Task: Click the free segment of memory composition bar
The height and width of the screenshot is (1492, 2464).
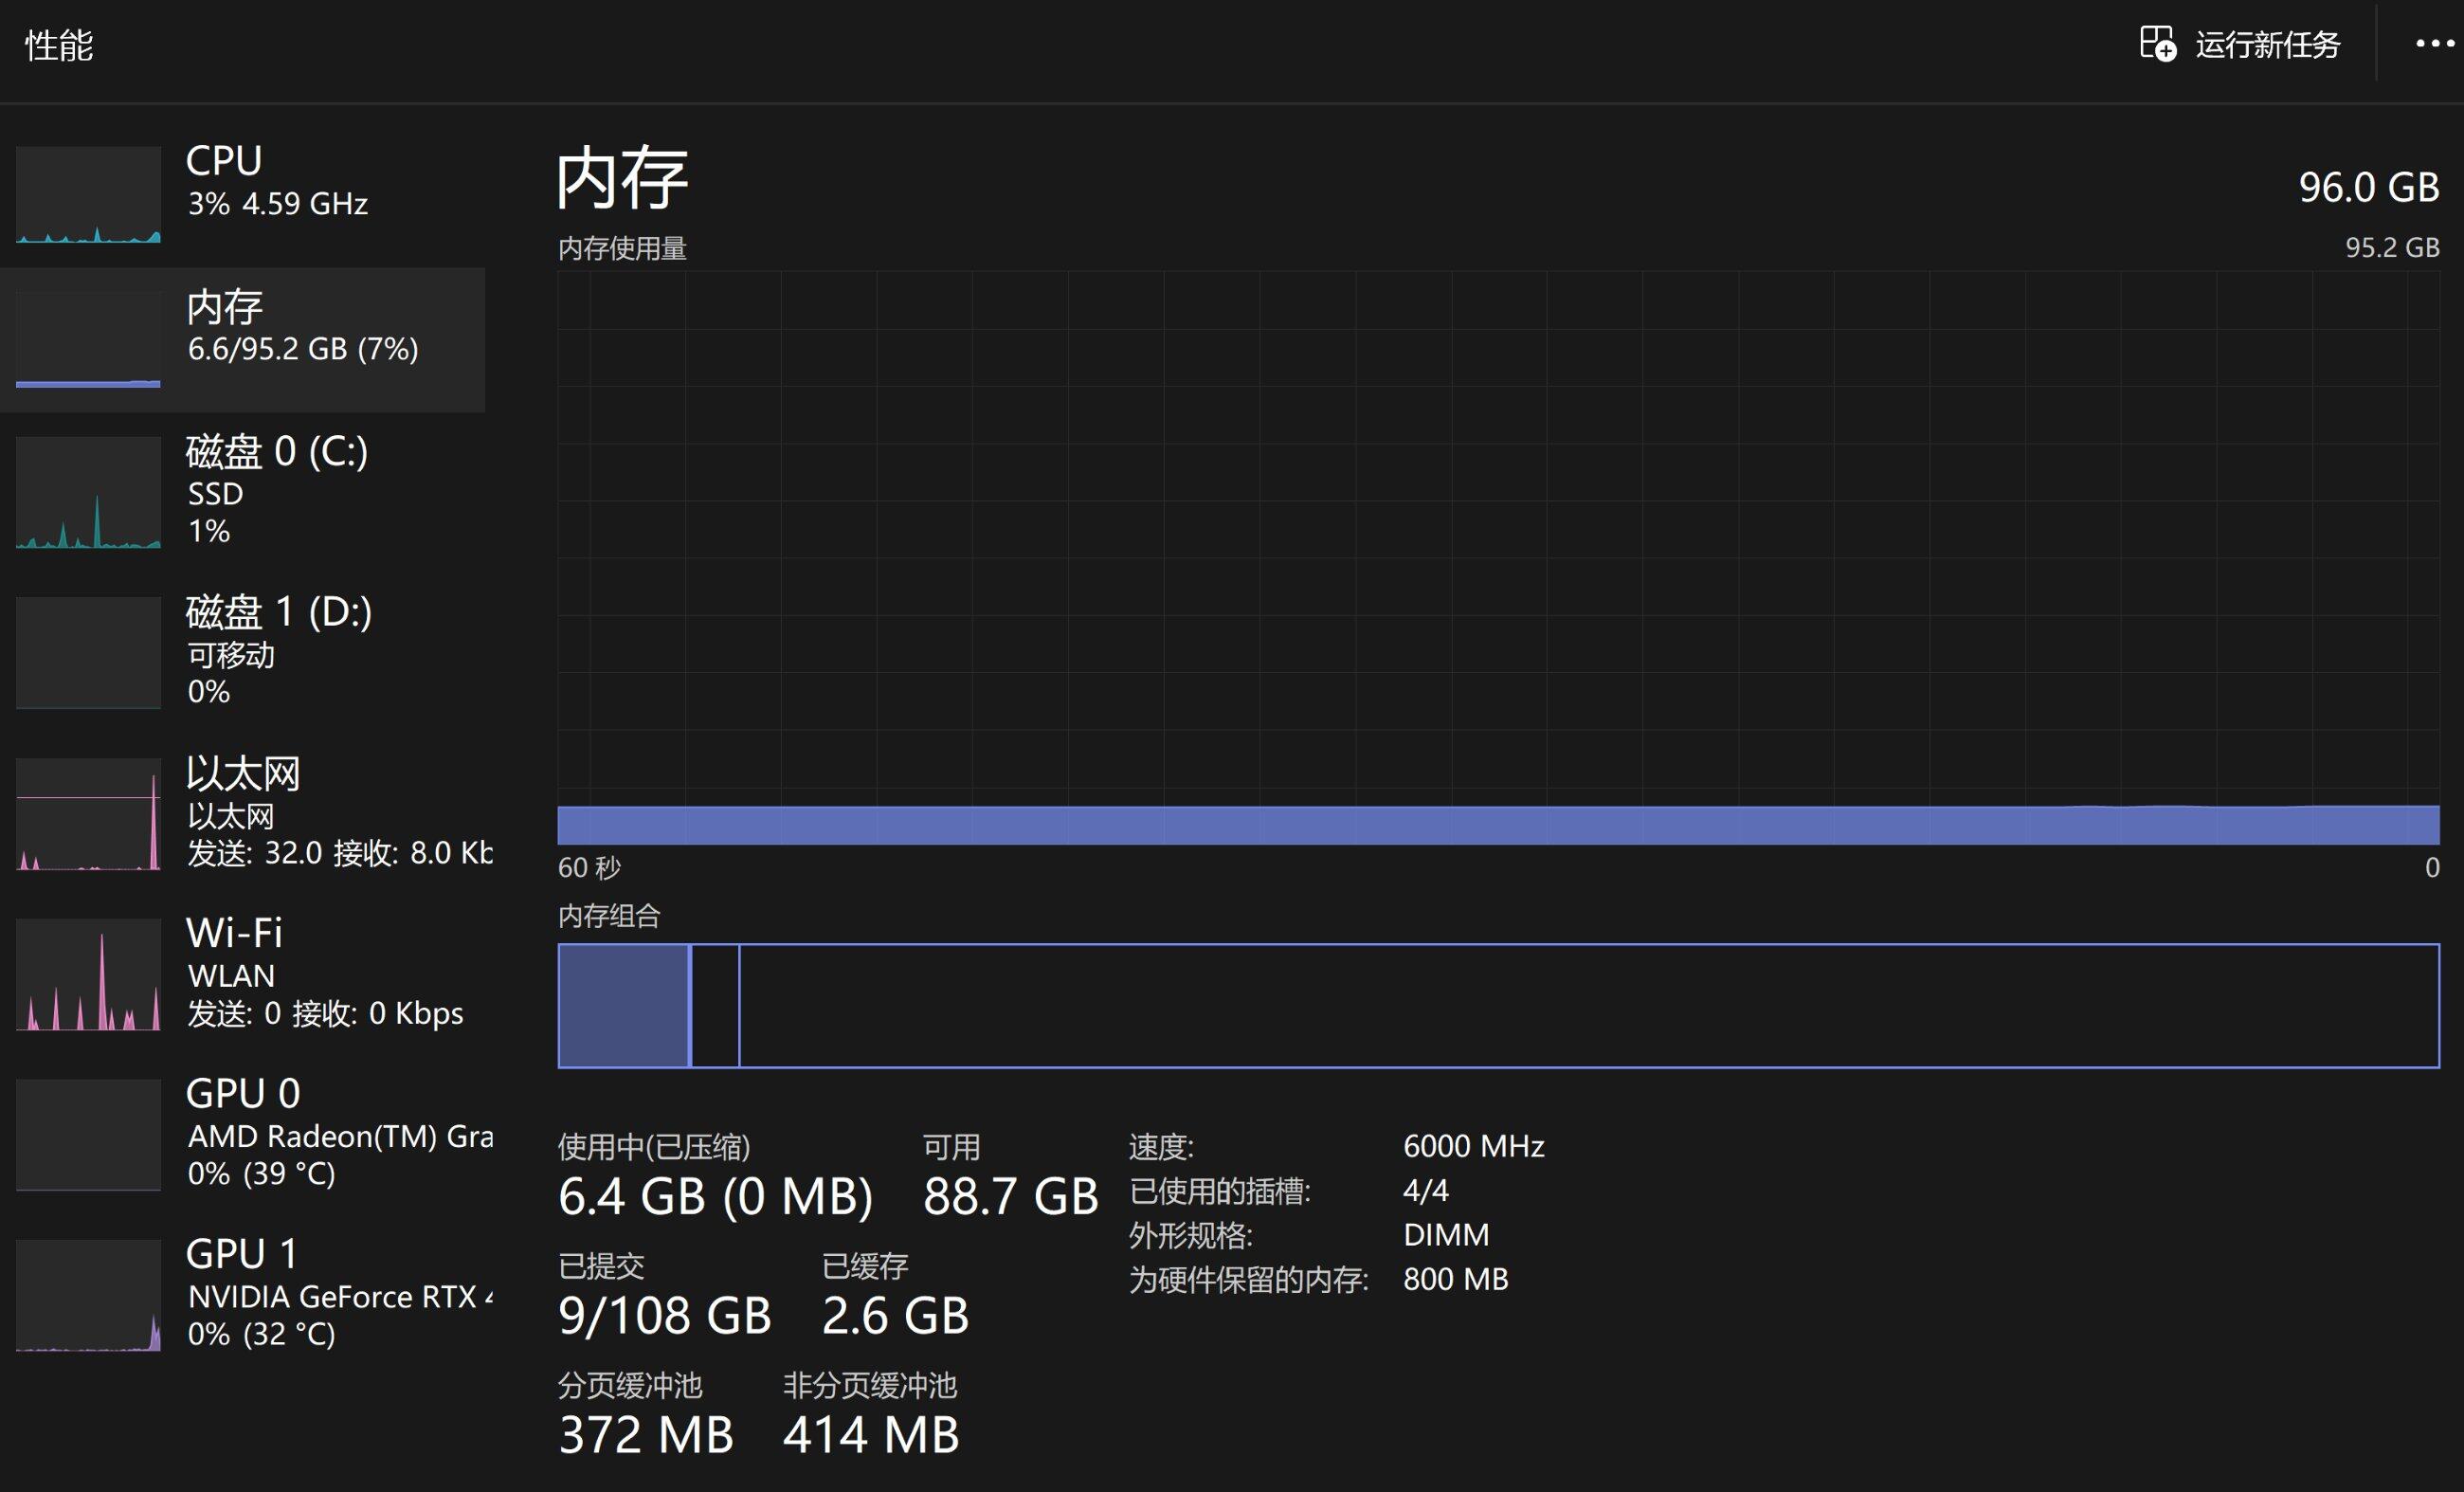Action: tap(1589, 1006)
